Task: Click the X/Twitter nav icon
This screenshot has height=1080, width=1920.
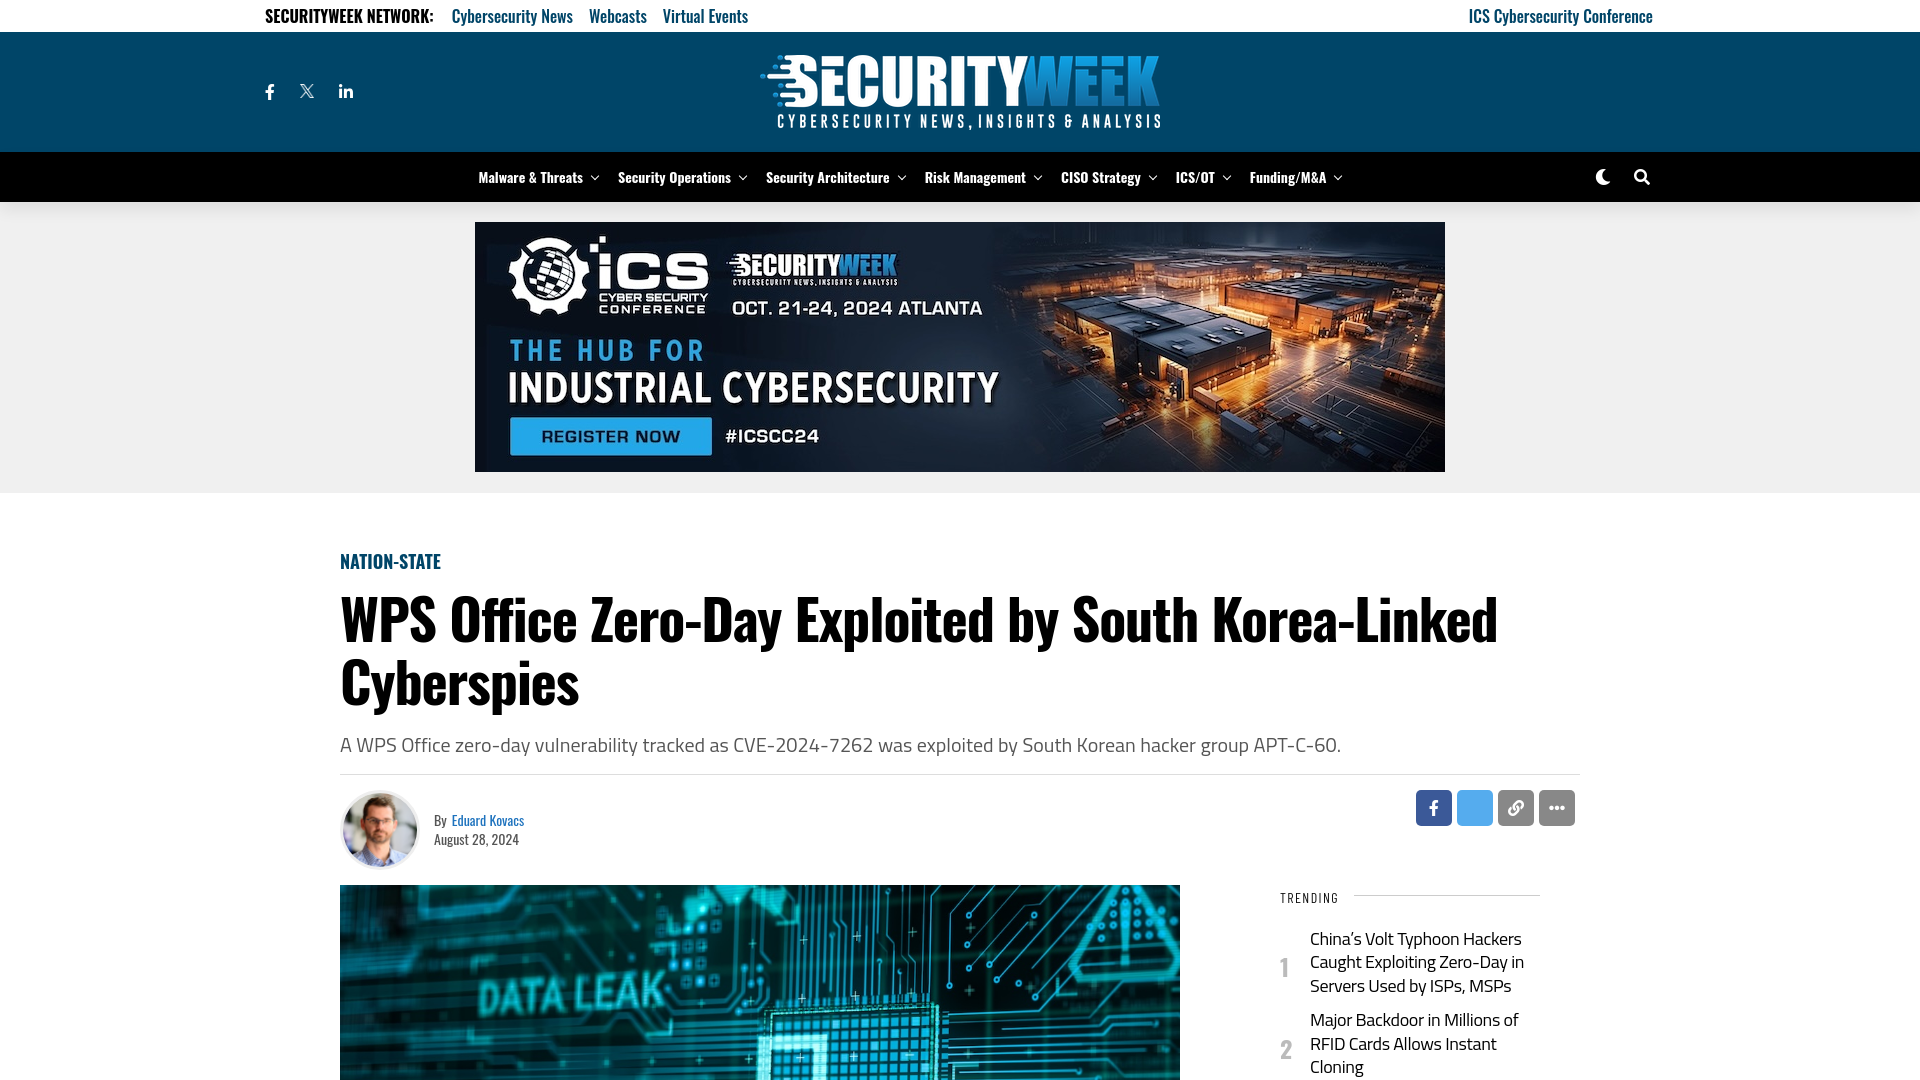Action: click(306, 91)
